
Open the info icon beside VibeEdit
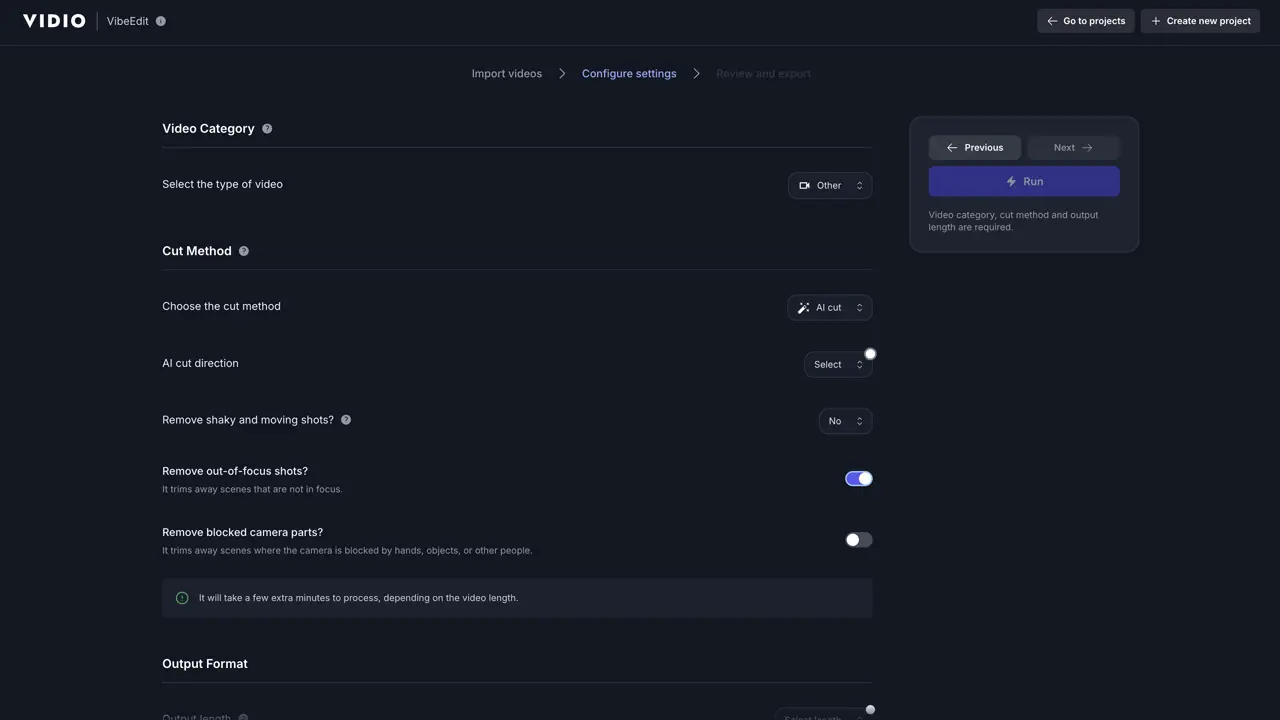tap(161, 21)
